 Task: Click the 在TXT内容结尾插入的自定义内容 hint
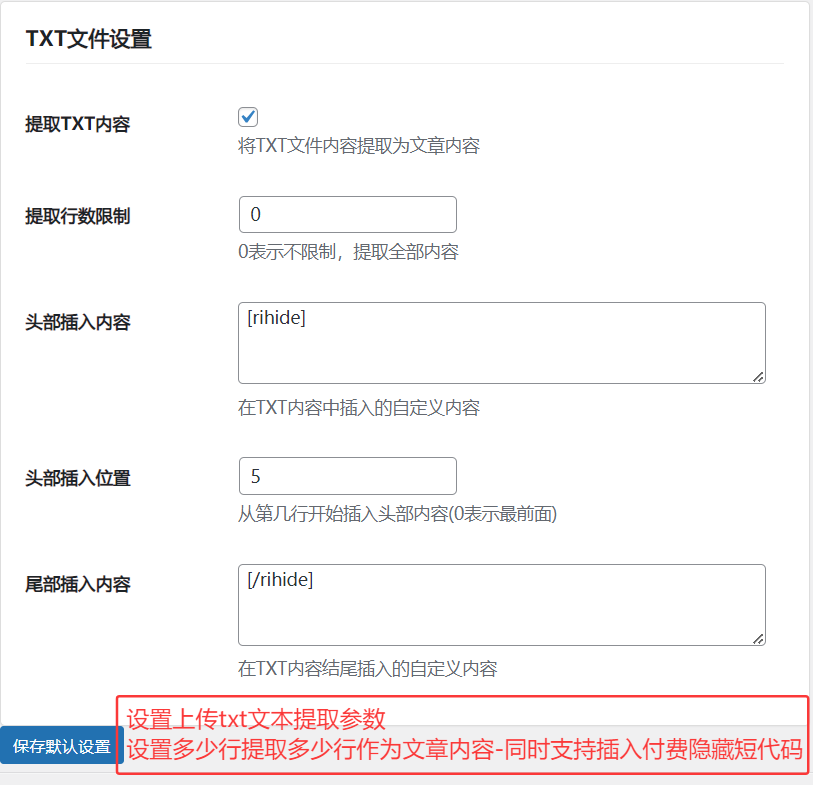[x=367, y=669]
